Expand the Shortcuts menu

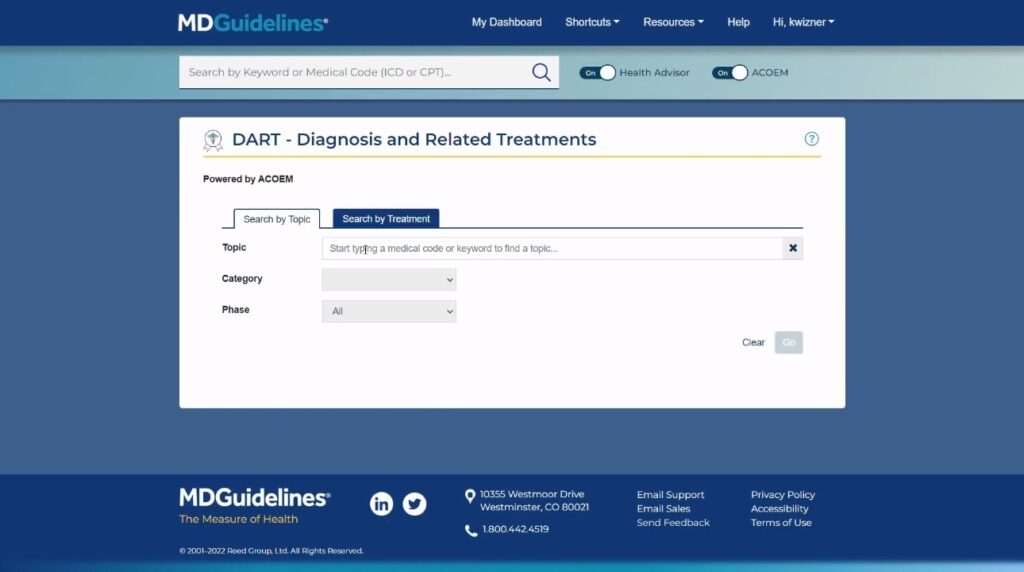click(592, 22)
